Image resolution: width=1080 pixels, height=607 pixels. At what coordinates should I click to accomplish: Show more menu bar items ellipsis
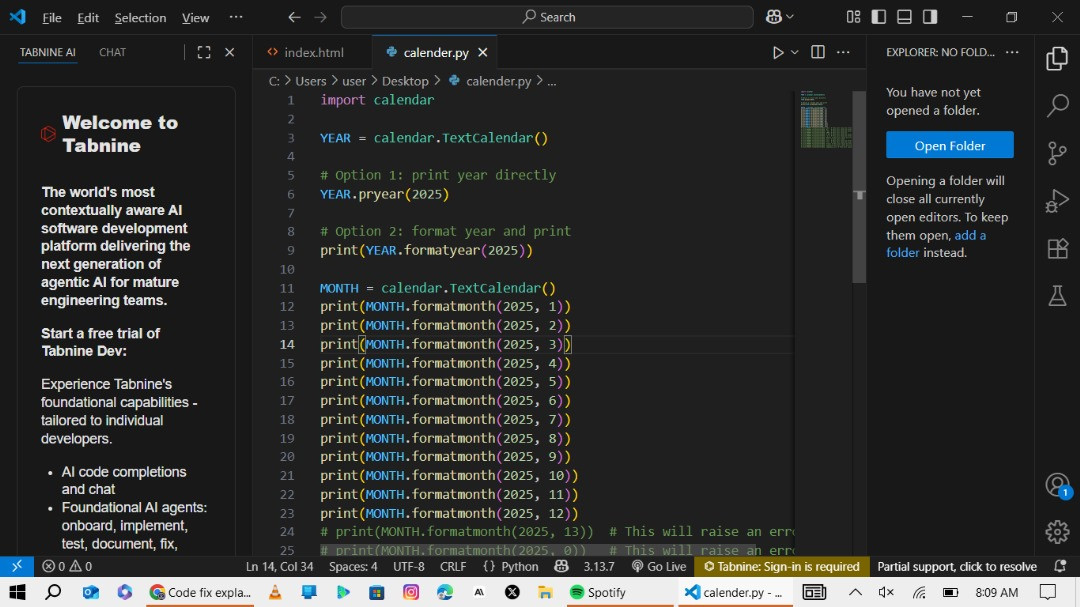(x=236, y=17)
